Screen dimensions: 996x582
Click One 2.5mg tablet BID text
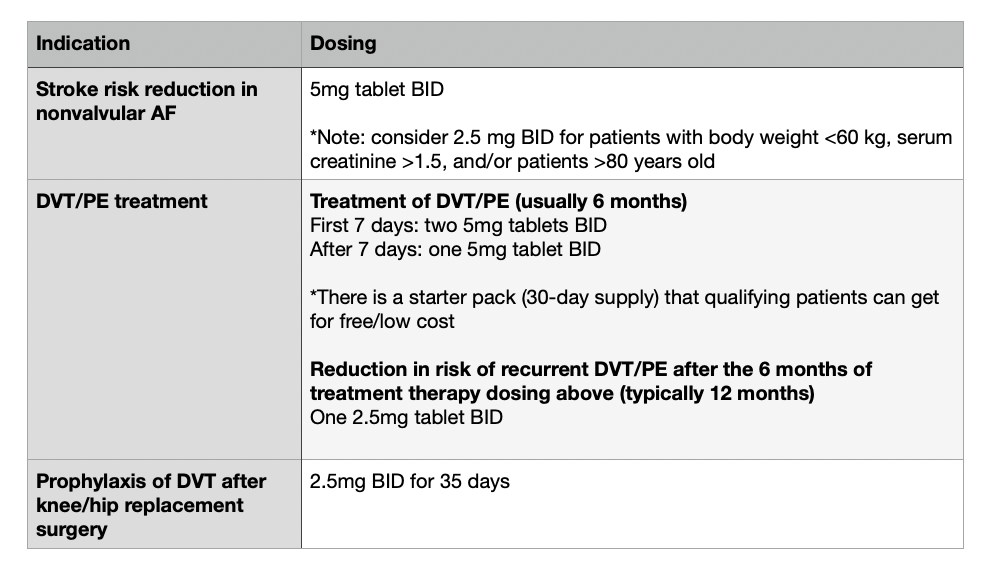pos(406,417)
